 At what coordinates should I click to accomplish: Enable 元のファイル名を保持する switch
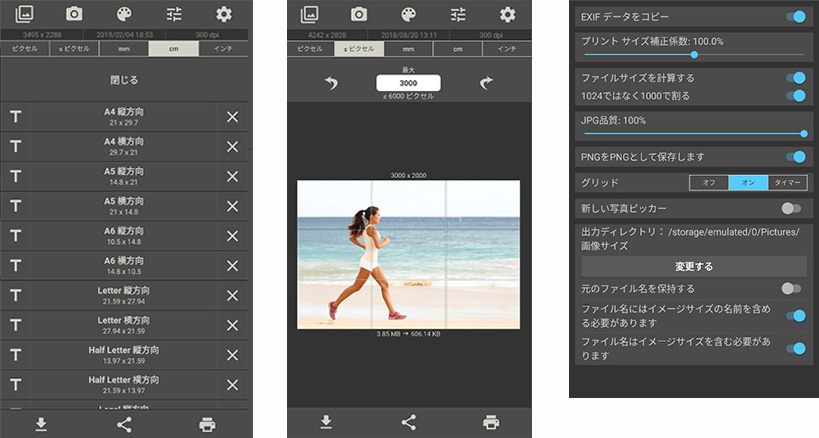(791, 288)
